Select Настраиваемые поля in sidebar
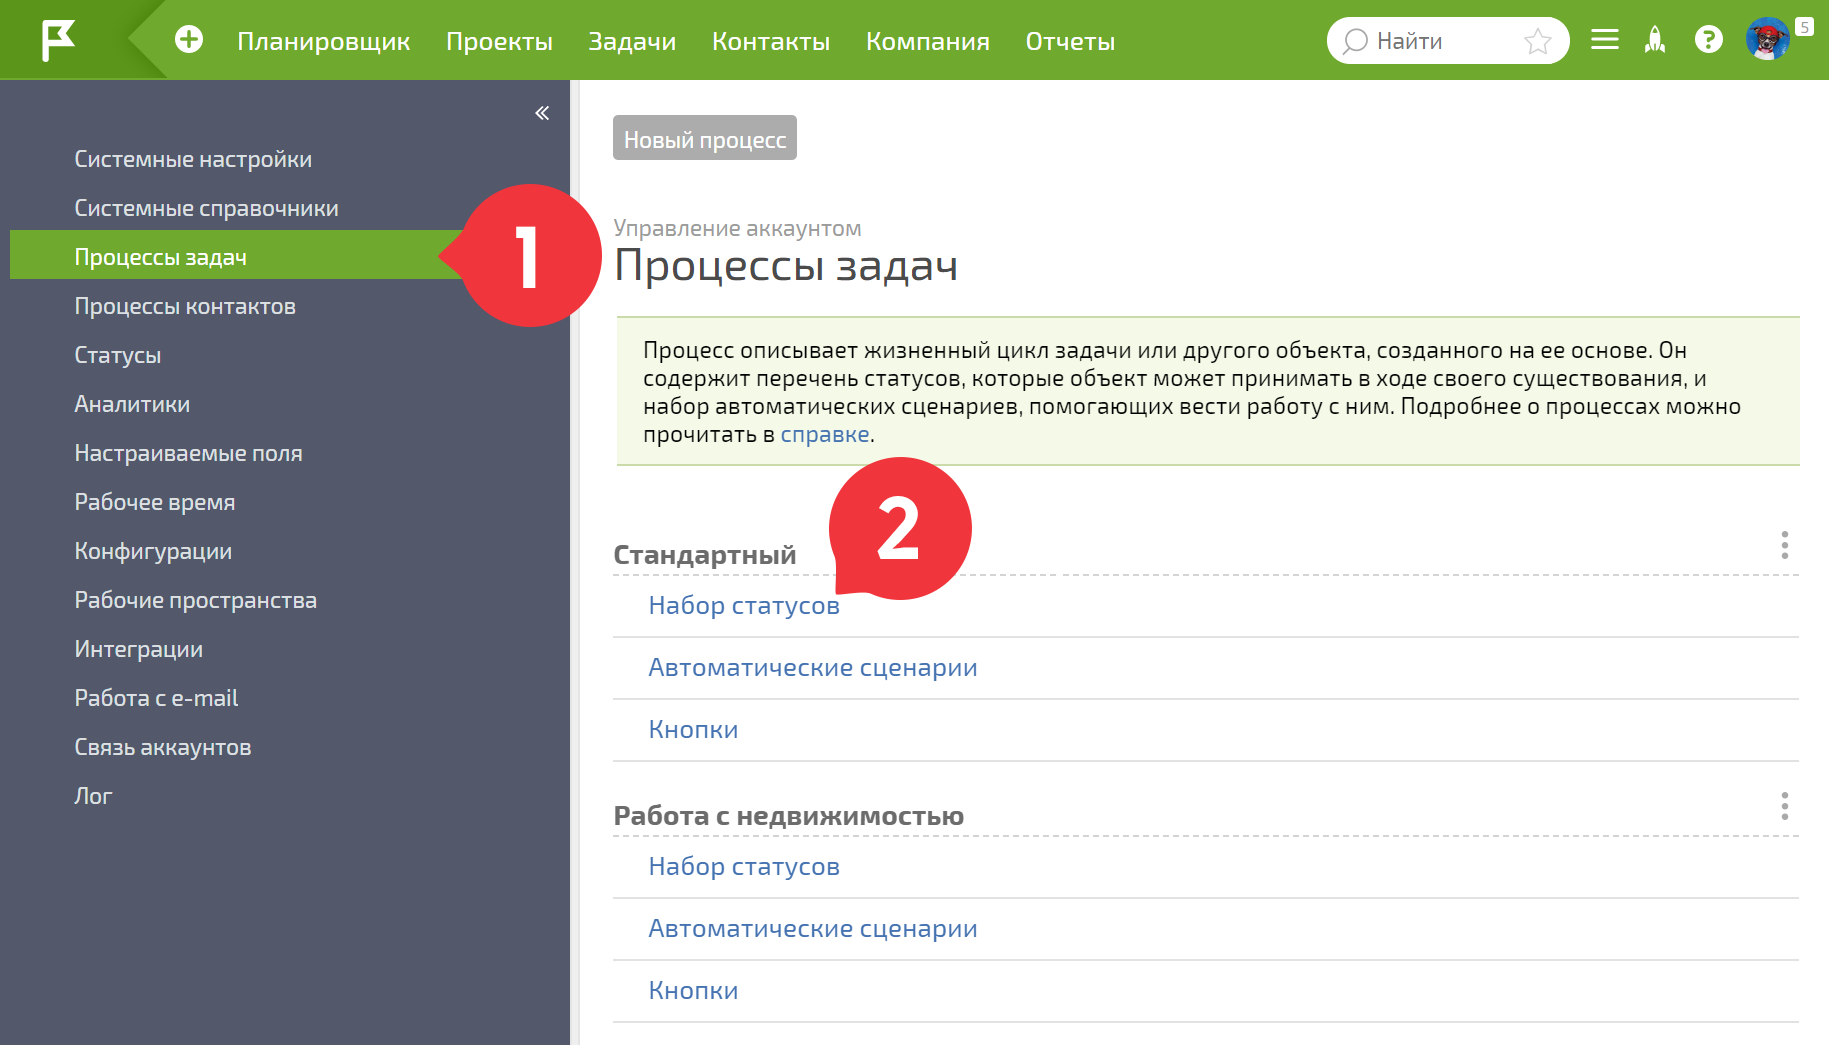 click(188, 453)
